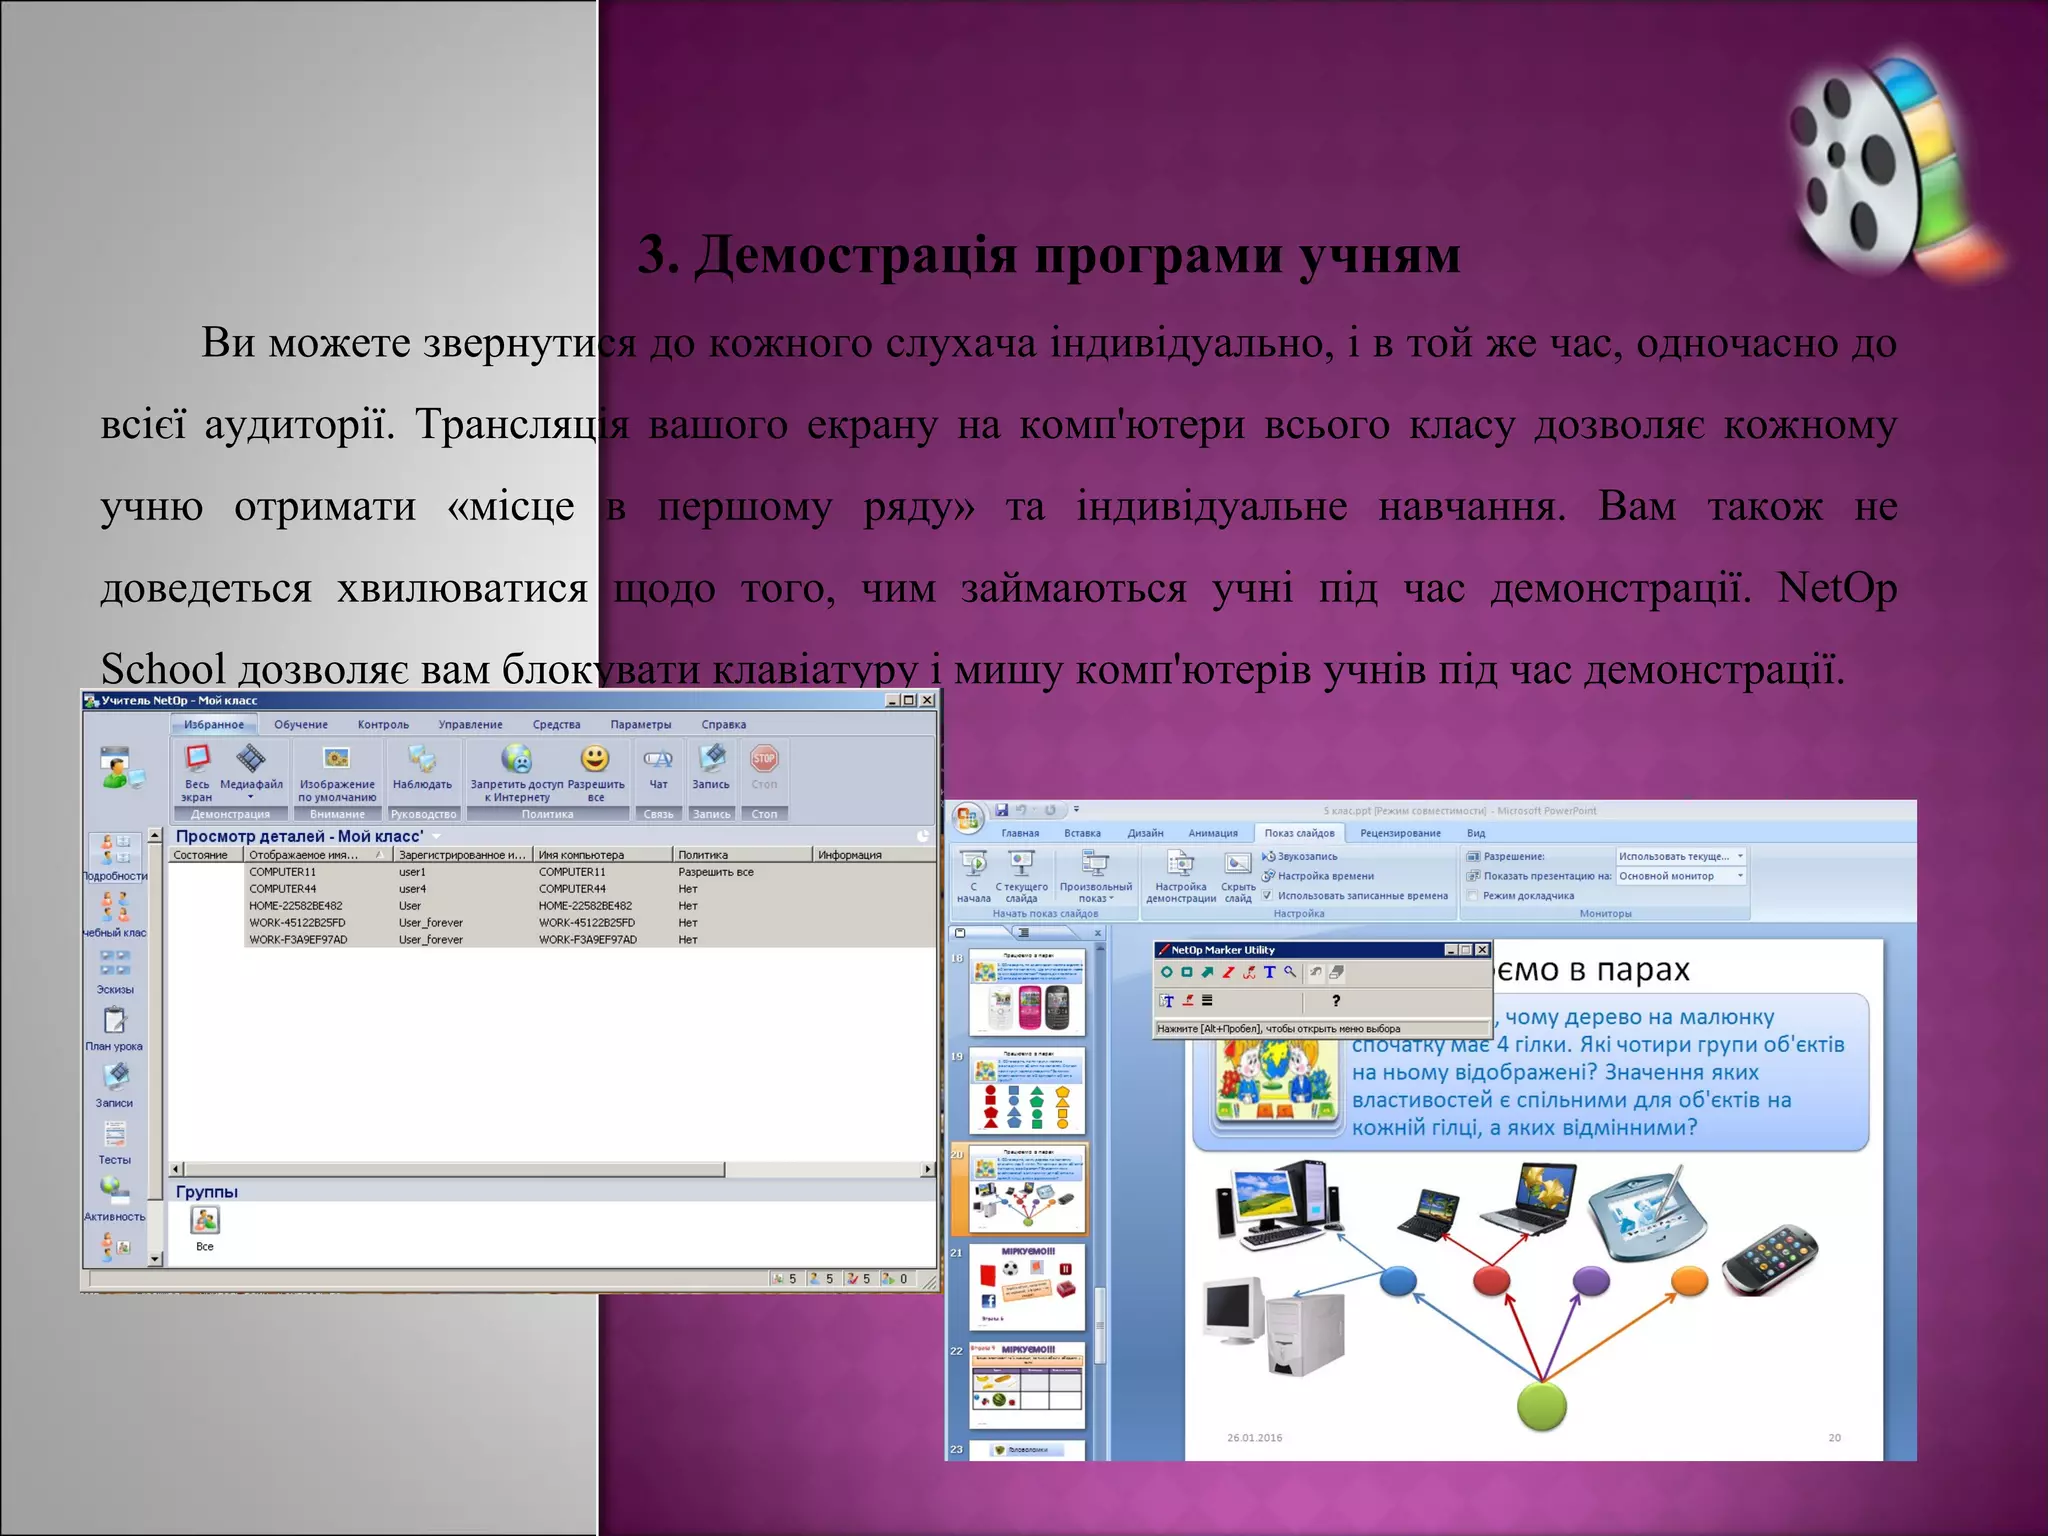This screenshot has width=2048, height=1536.
Task: Click the Весь экран demonstration icon
Action: coord(197,760)
